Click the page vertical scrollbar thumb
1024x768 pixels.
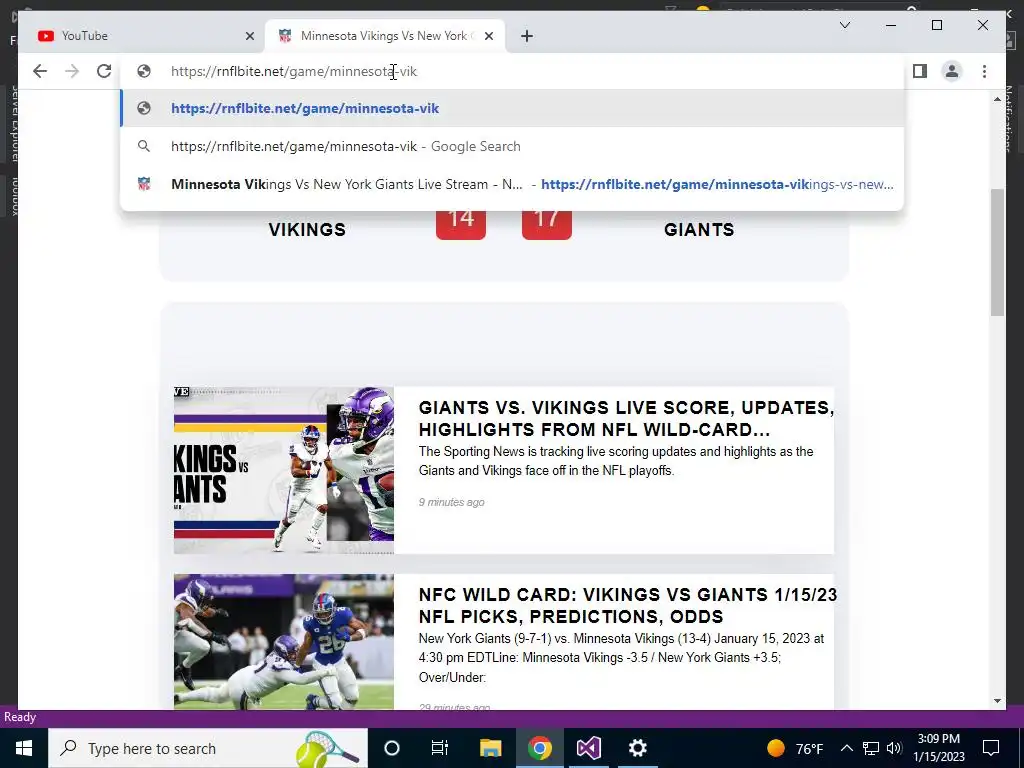point(997,253)
